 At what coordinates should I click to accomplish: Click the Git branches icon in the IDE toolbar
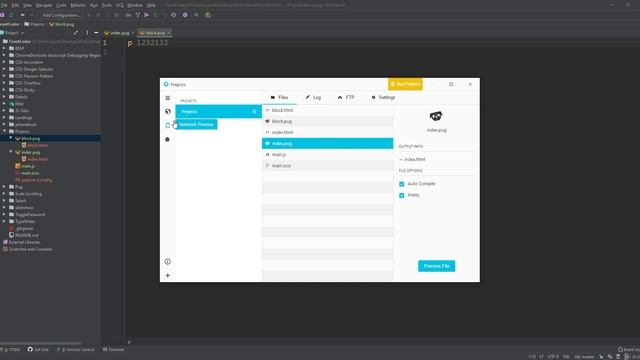(138, 15)
